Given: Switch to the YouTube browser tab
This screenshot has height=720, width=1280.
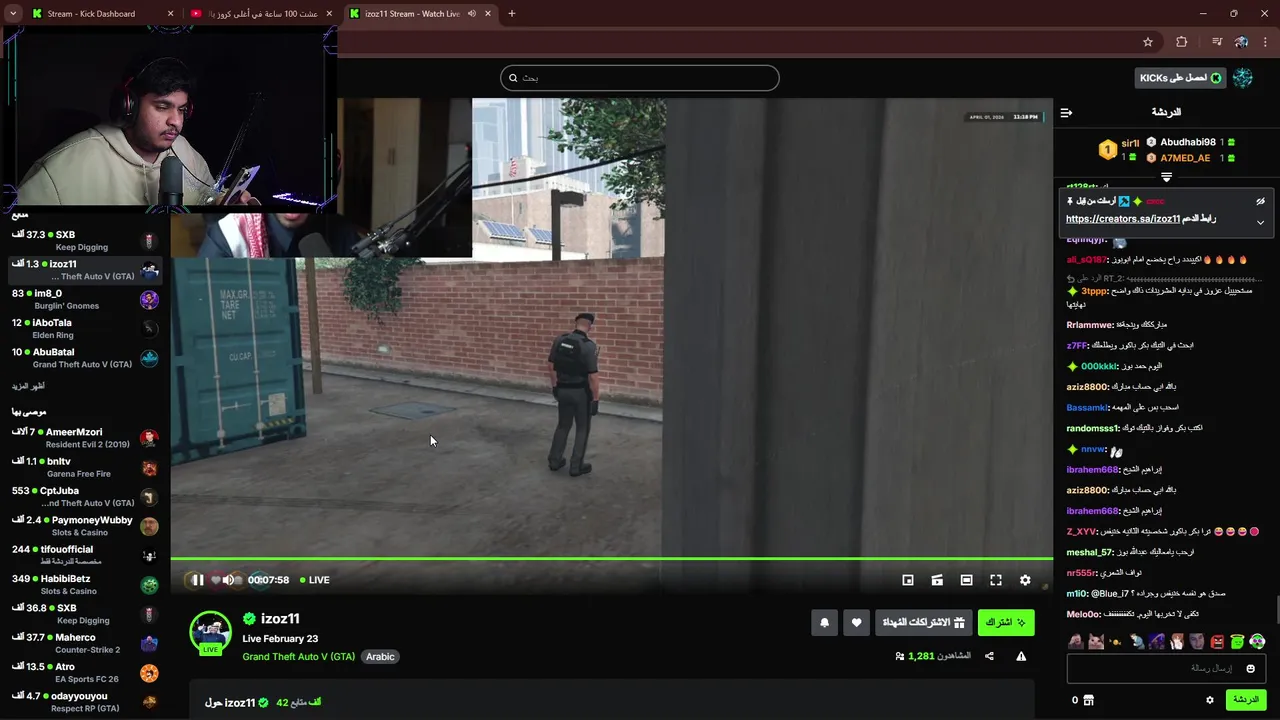Looking at the screenshot, I should click(x=260, y=14).
